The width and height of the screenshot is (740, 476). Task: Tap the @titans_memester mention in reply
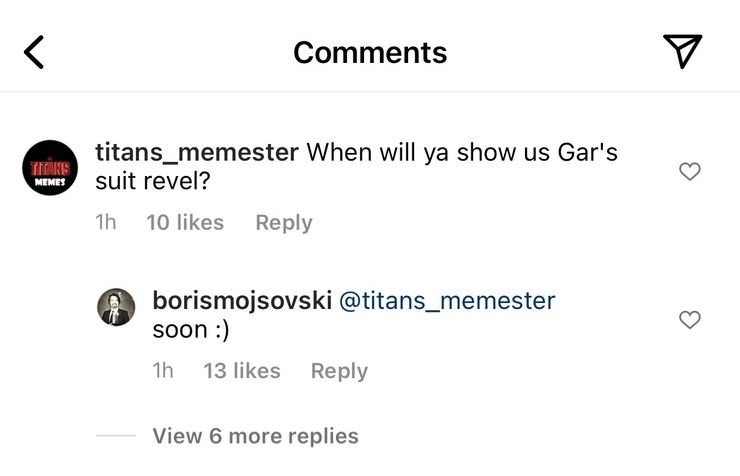[448, 300]
